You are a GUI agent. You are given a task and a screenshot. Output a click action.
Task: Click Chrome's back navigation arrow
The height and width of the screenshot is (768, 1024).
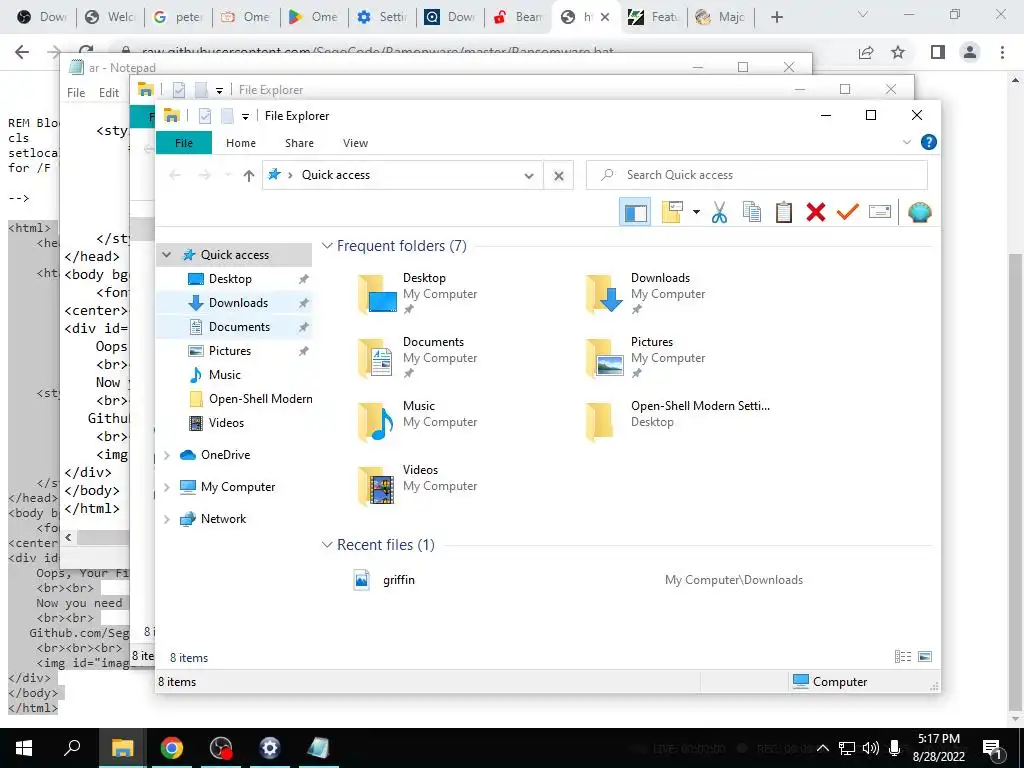click(22, 52)
